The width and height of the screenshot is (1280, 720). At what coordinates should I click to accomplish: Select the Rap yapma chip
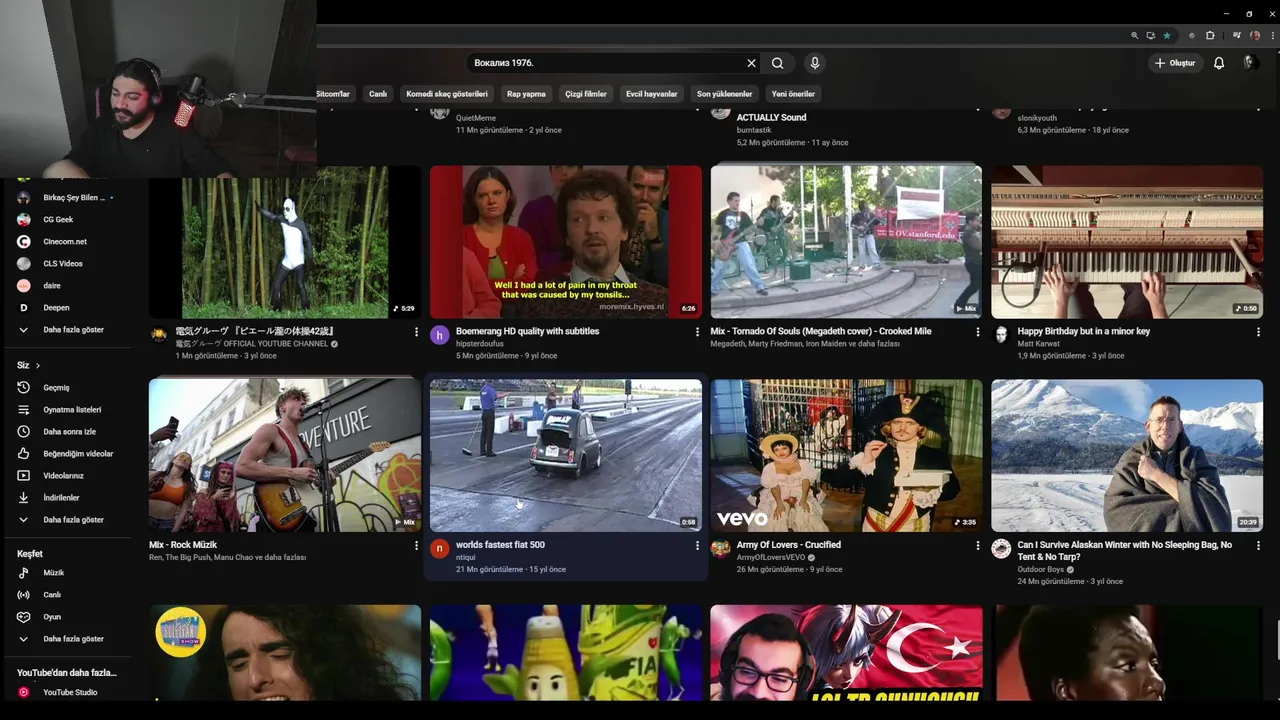[526, 94]
